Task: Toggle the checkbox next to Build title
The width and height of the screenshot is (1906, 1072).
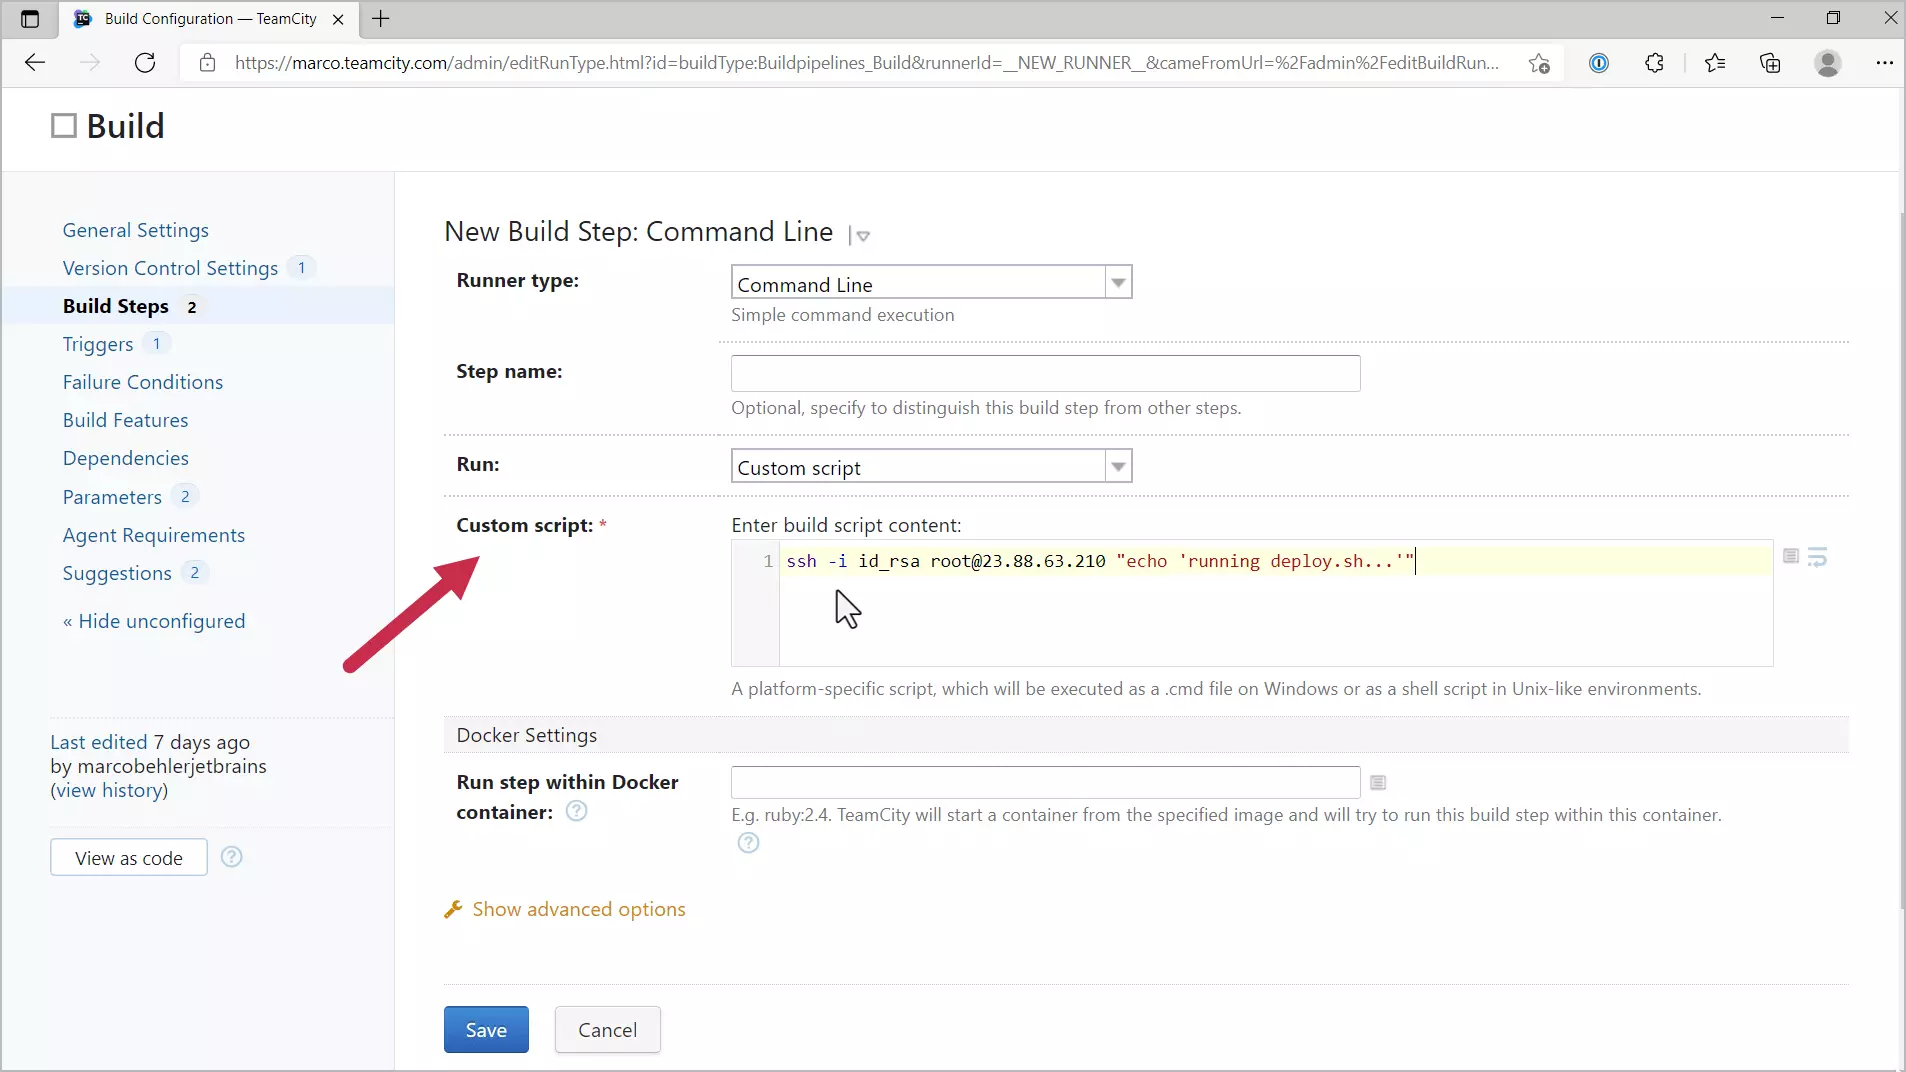Action: click(64, 126)
